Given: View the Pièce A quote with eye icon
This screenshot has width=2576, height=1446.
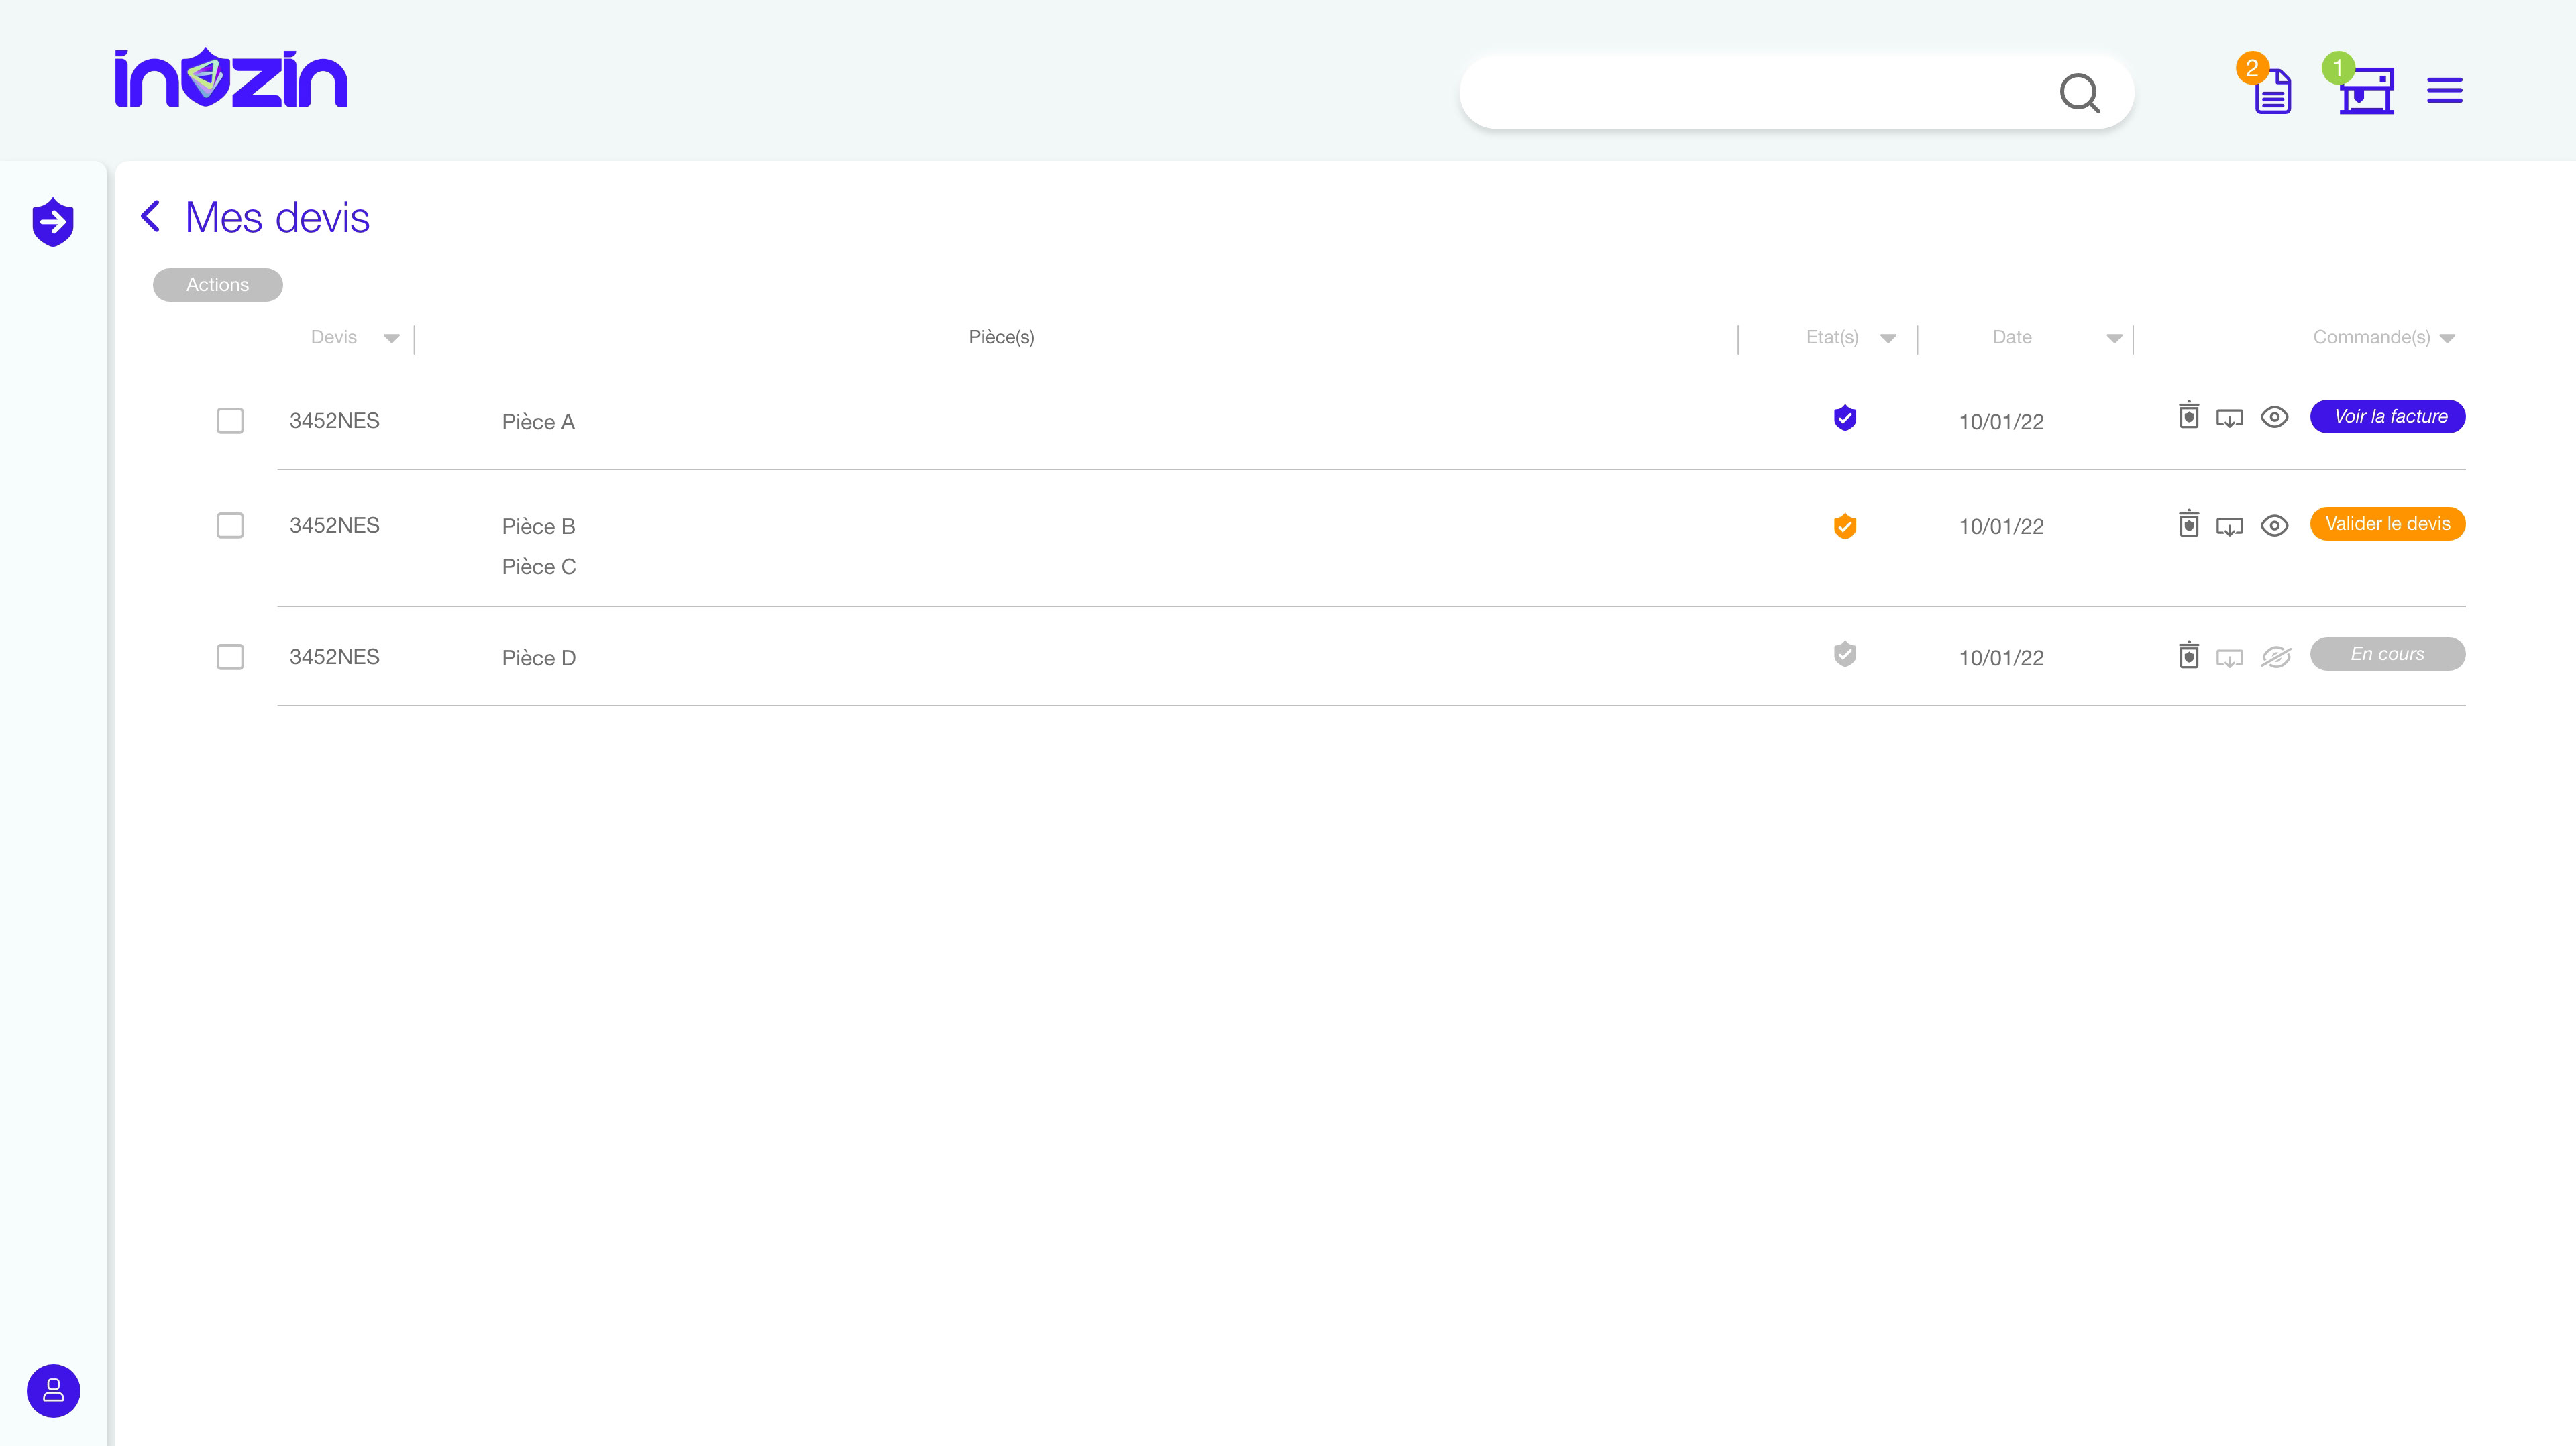Looking at the screenshot, I should pyautogui.click(x=2274, y=417).
